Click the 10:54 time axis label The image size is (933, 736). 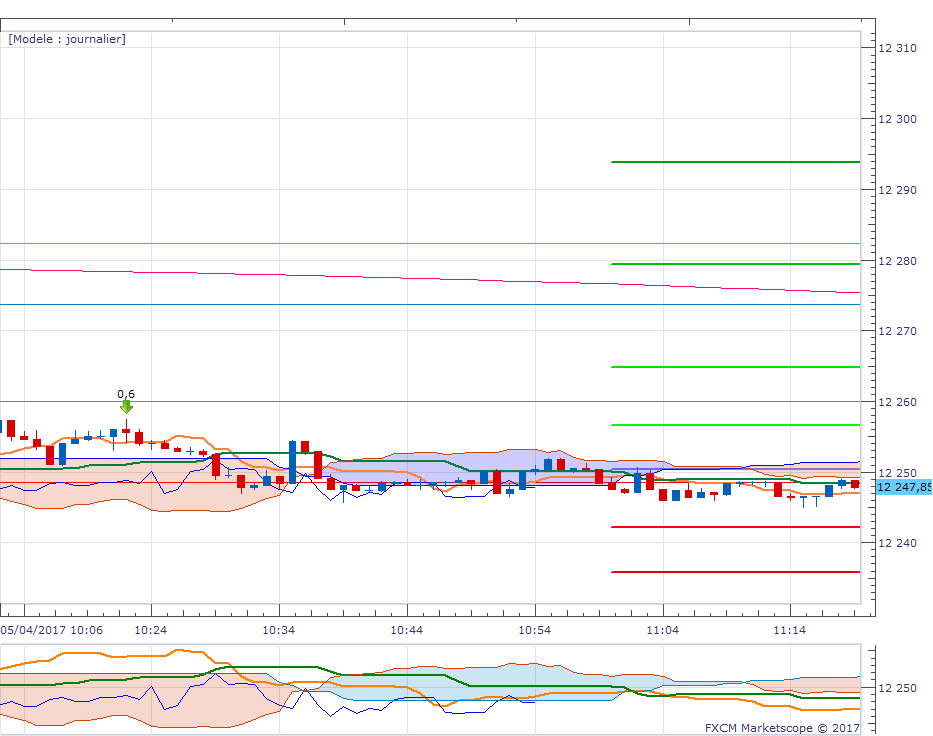click(534, 630)
